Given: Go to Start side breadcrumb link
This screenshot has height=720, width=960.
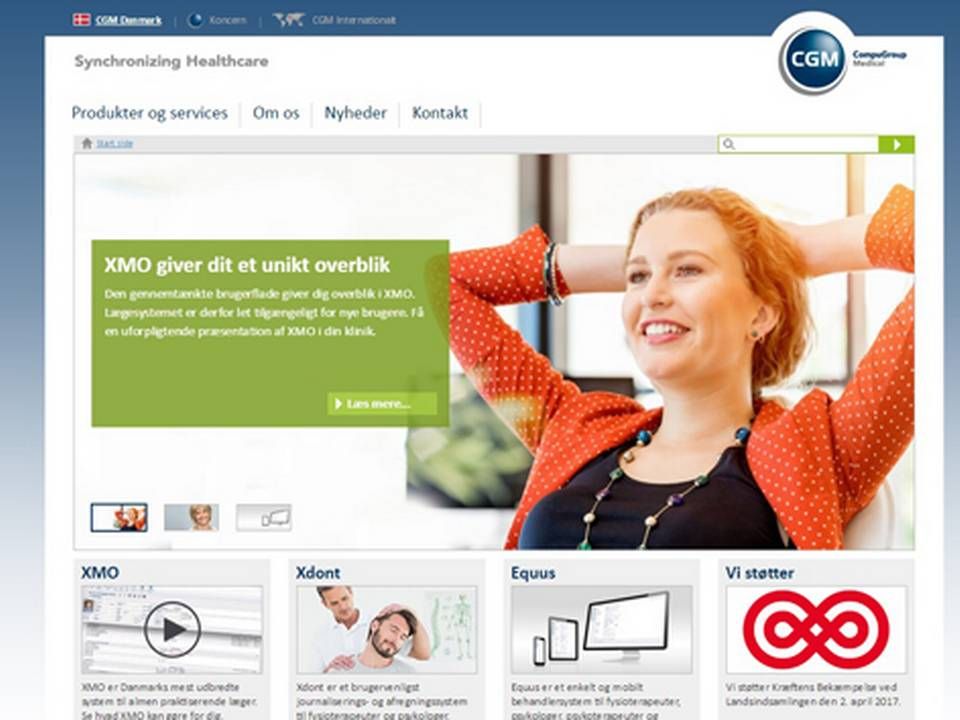Looking at the screenshot, I should coord(114,144).
